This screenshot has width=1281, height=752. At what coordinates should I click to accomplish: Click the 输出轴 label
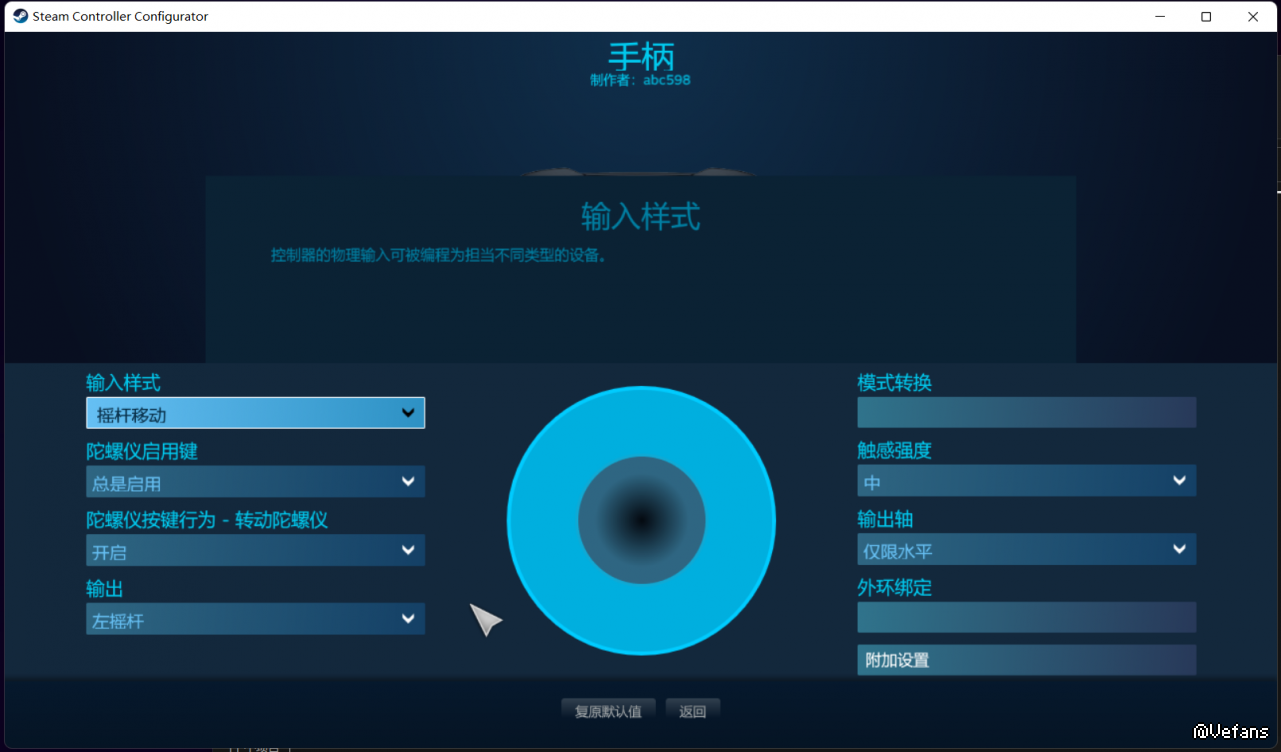click(885, 519)
